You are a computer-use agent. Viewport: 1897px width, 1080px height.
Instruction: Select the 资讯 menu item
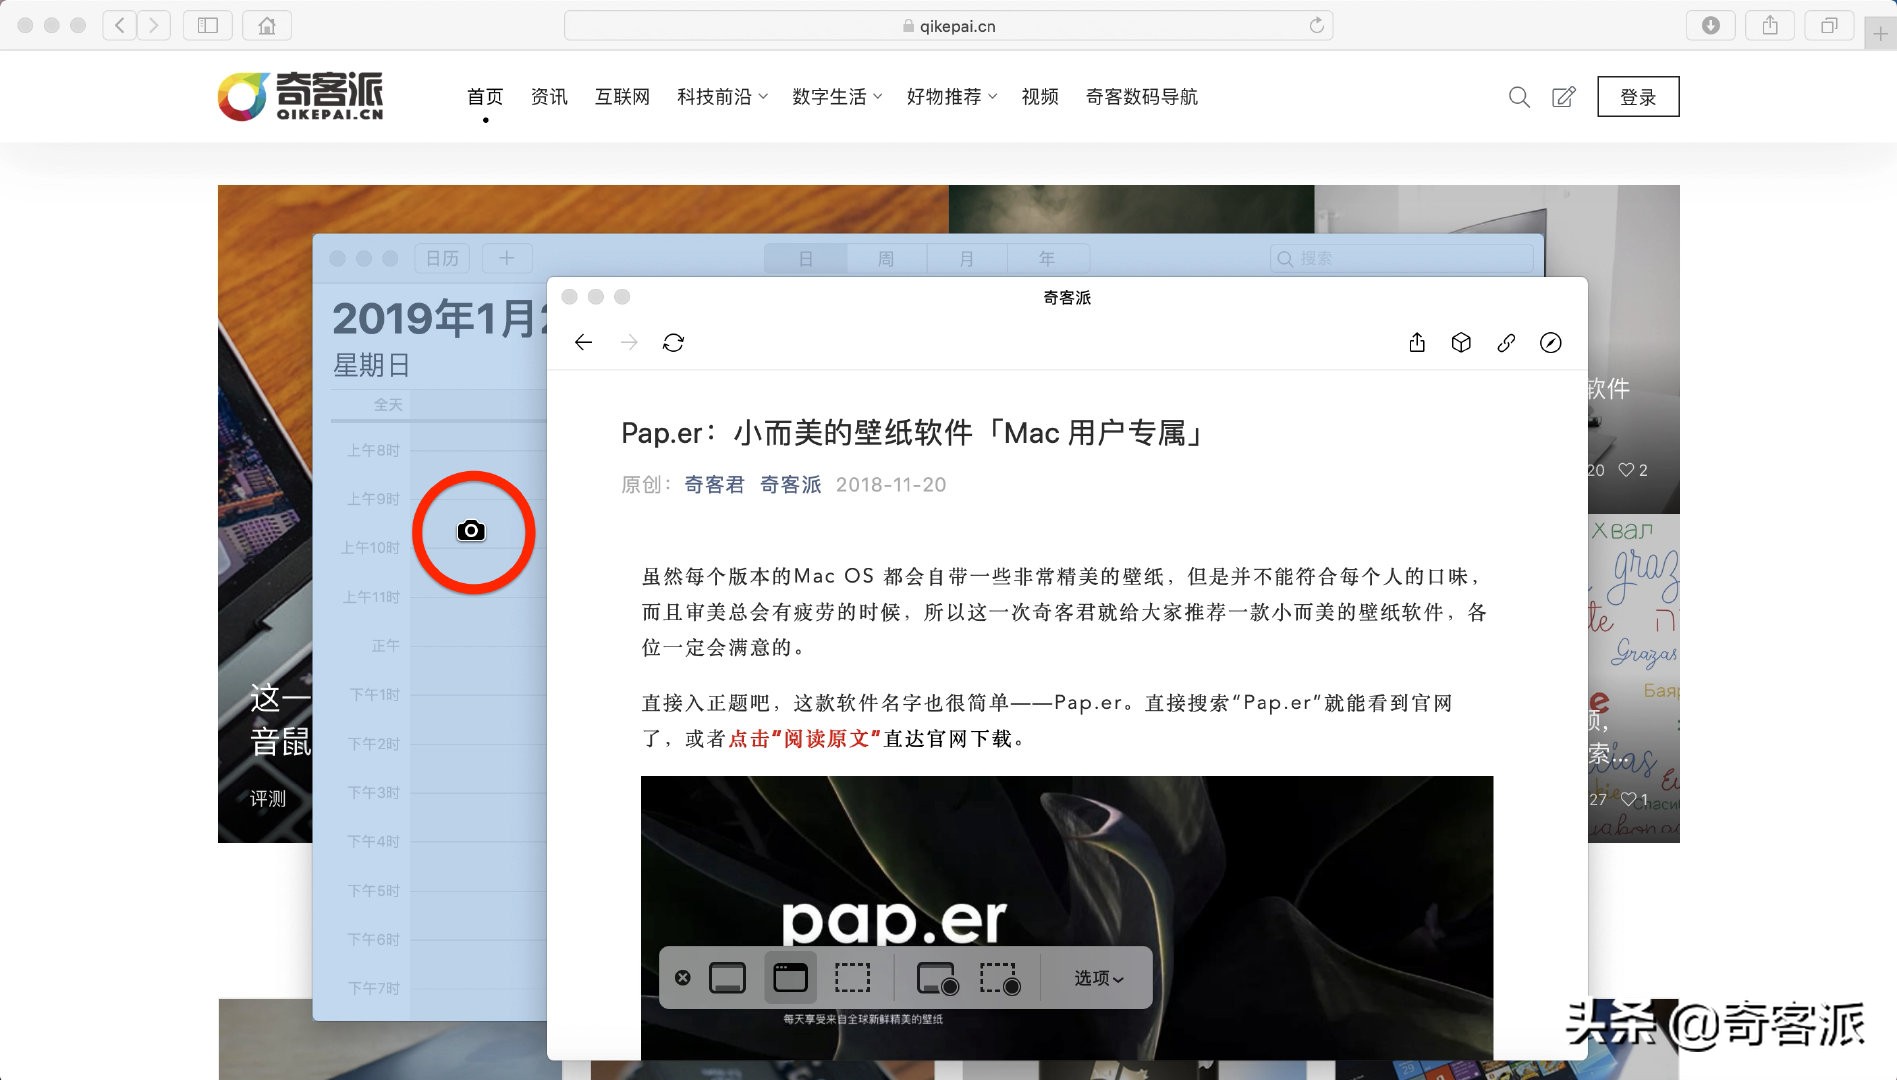point(548,97)
